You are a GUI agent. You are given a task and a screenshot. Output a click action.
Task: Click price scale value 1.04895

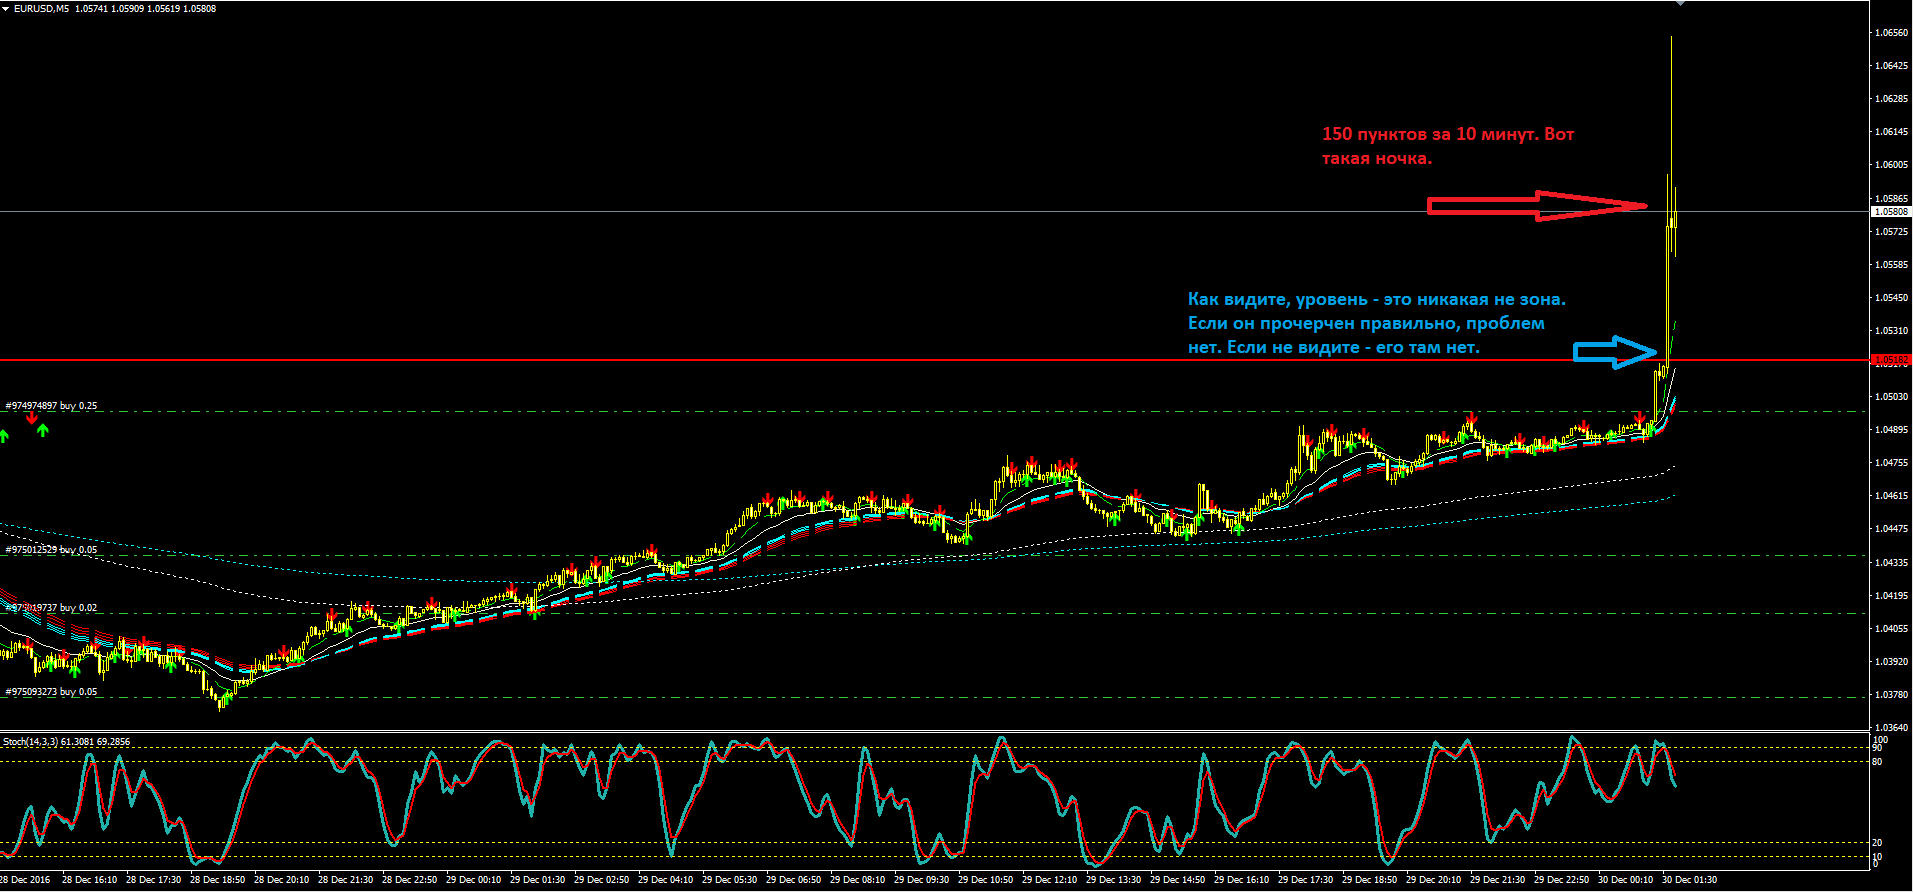1891,430
